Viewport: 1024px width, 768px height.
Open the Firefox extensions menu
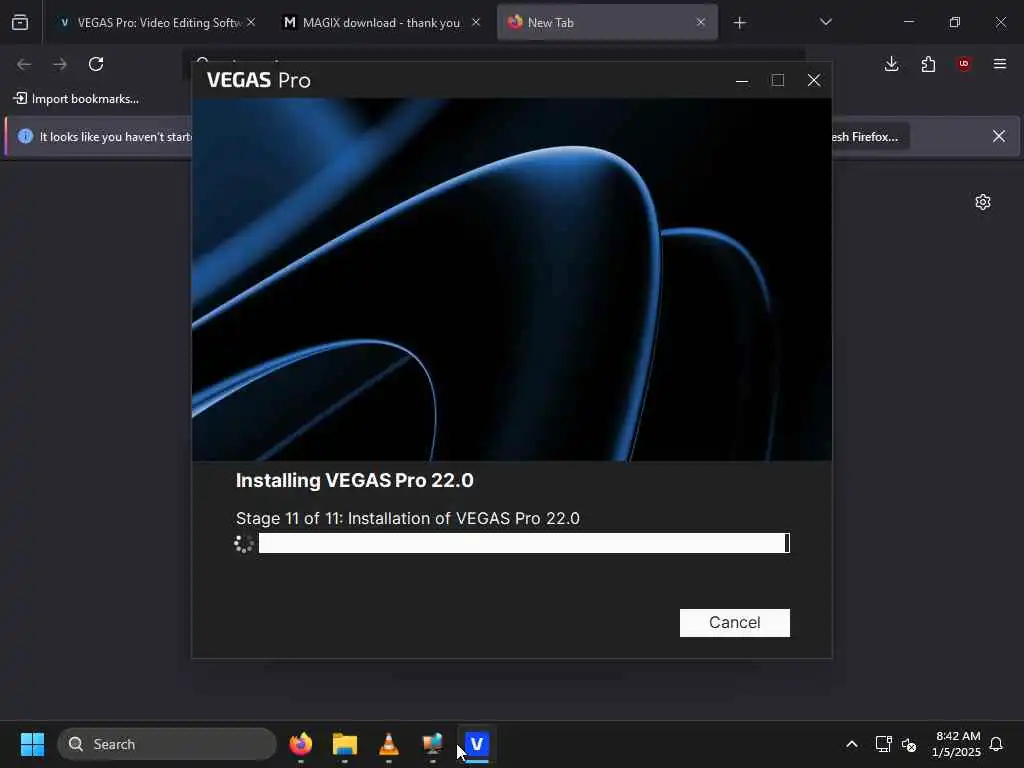click(928, 64)
